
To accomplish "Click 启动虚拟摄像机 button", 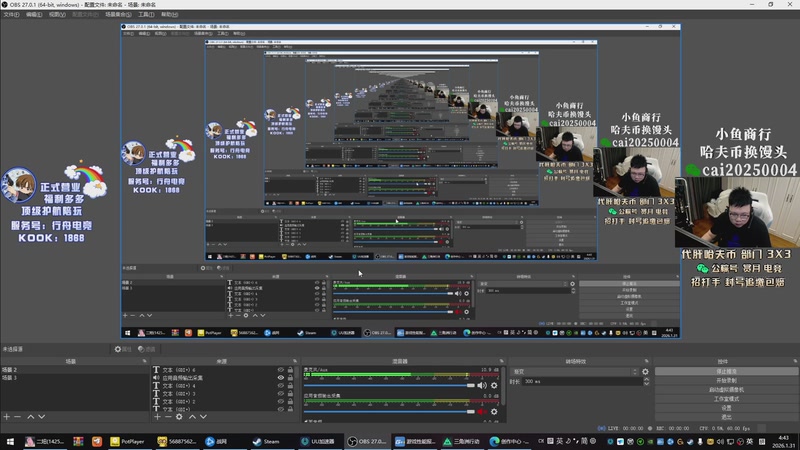I will pos(726,390).
